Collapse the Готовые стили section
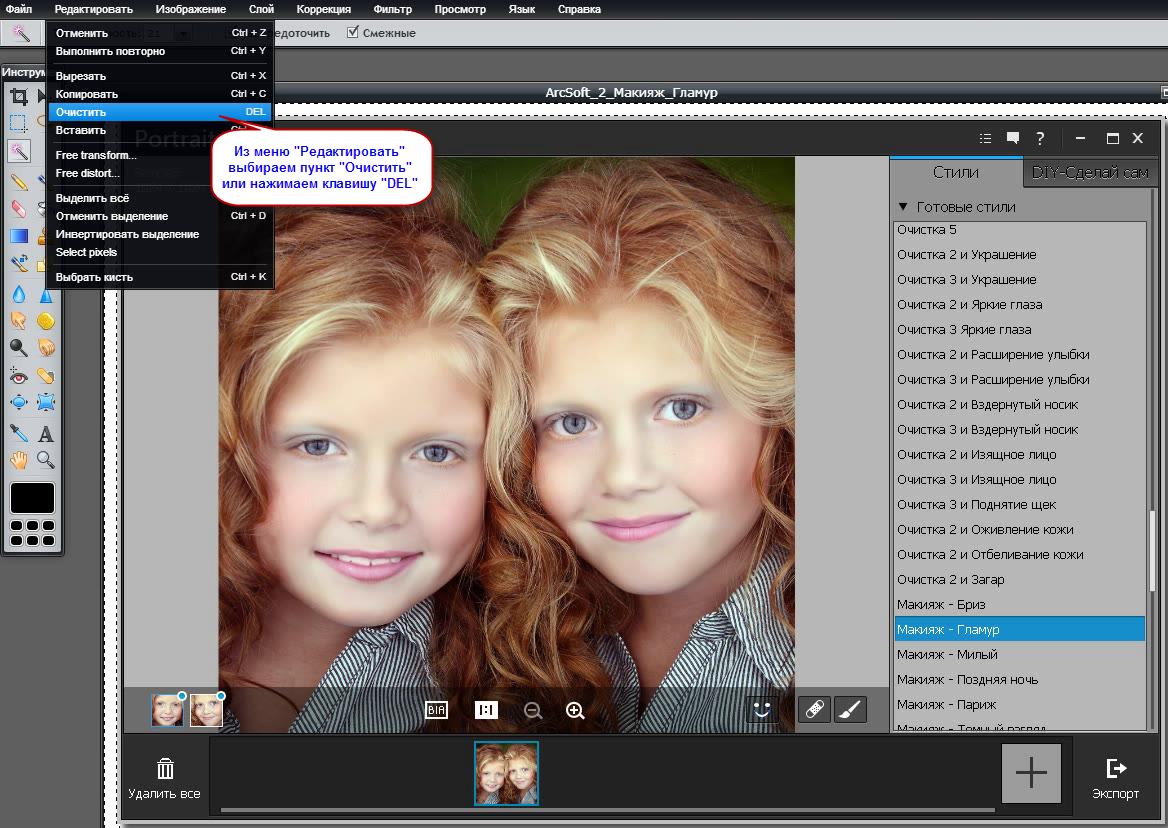 (903, 207)
